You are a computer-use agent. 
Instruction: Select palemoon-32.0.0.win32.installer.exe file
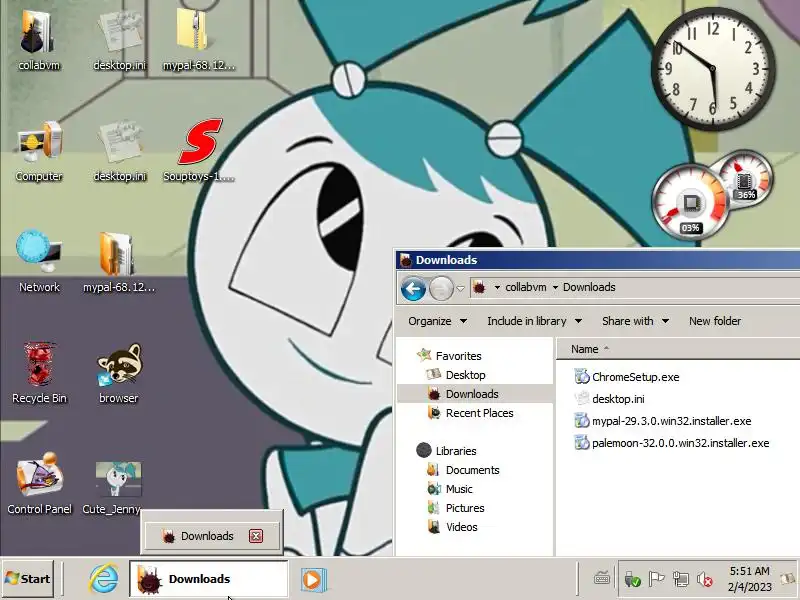click(x=680, y=443)
